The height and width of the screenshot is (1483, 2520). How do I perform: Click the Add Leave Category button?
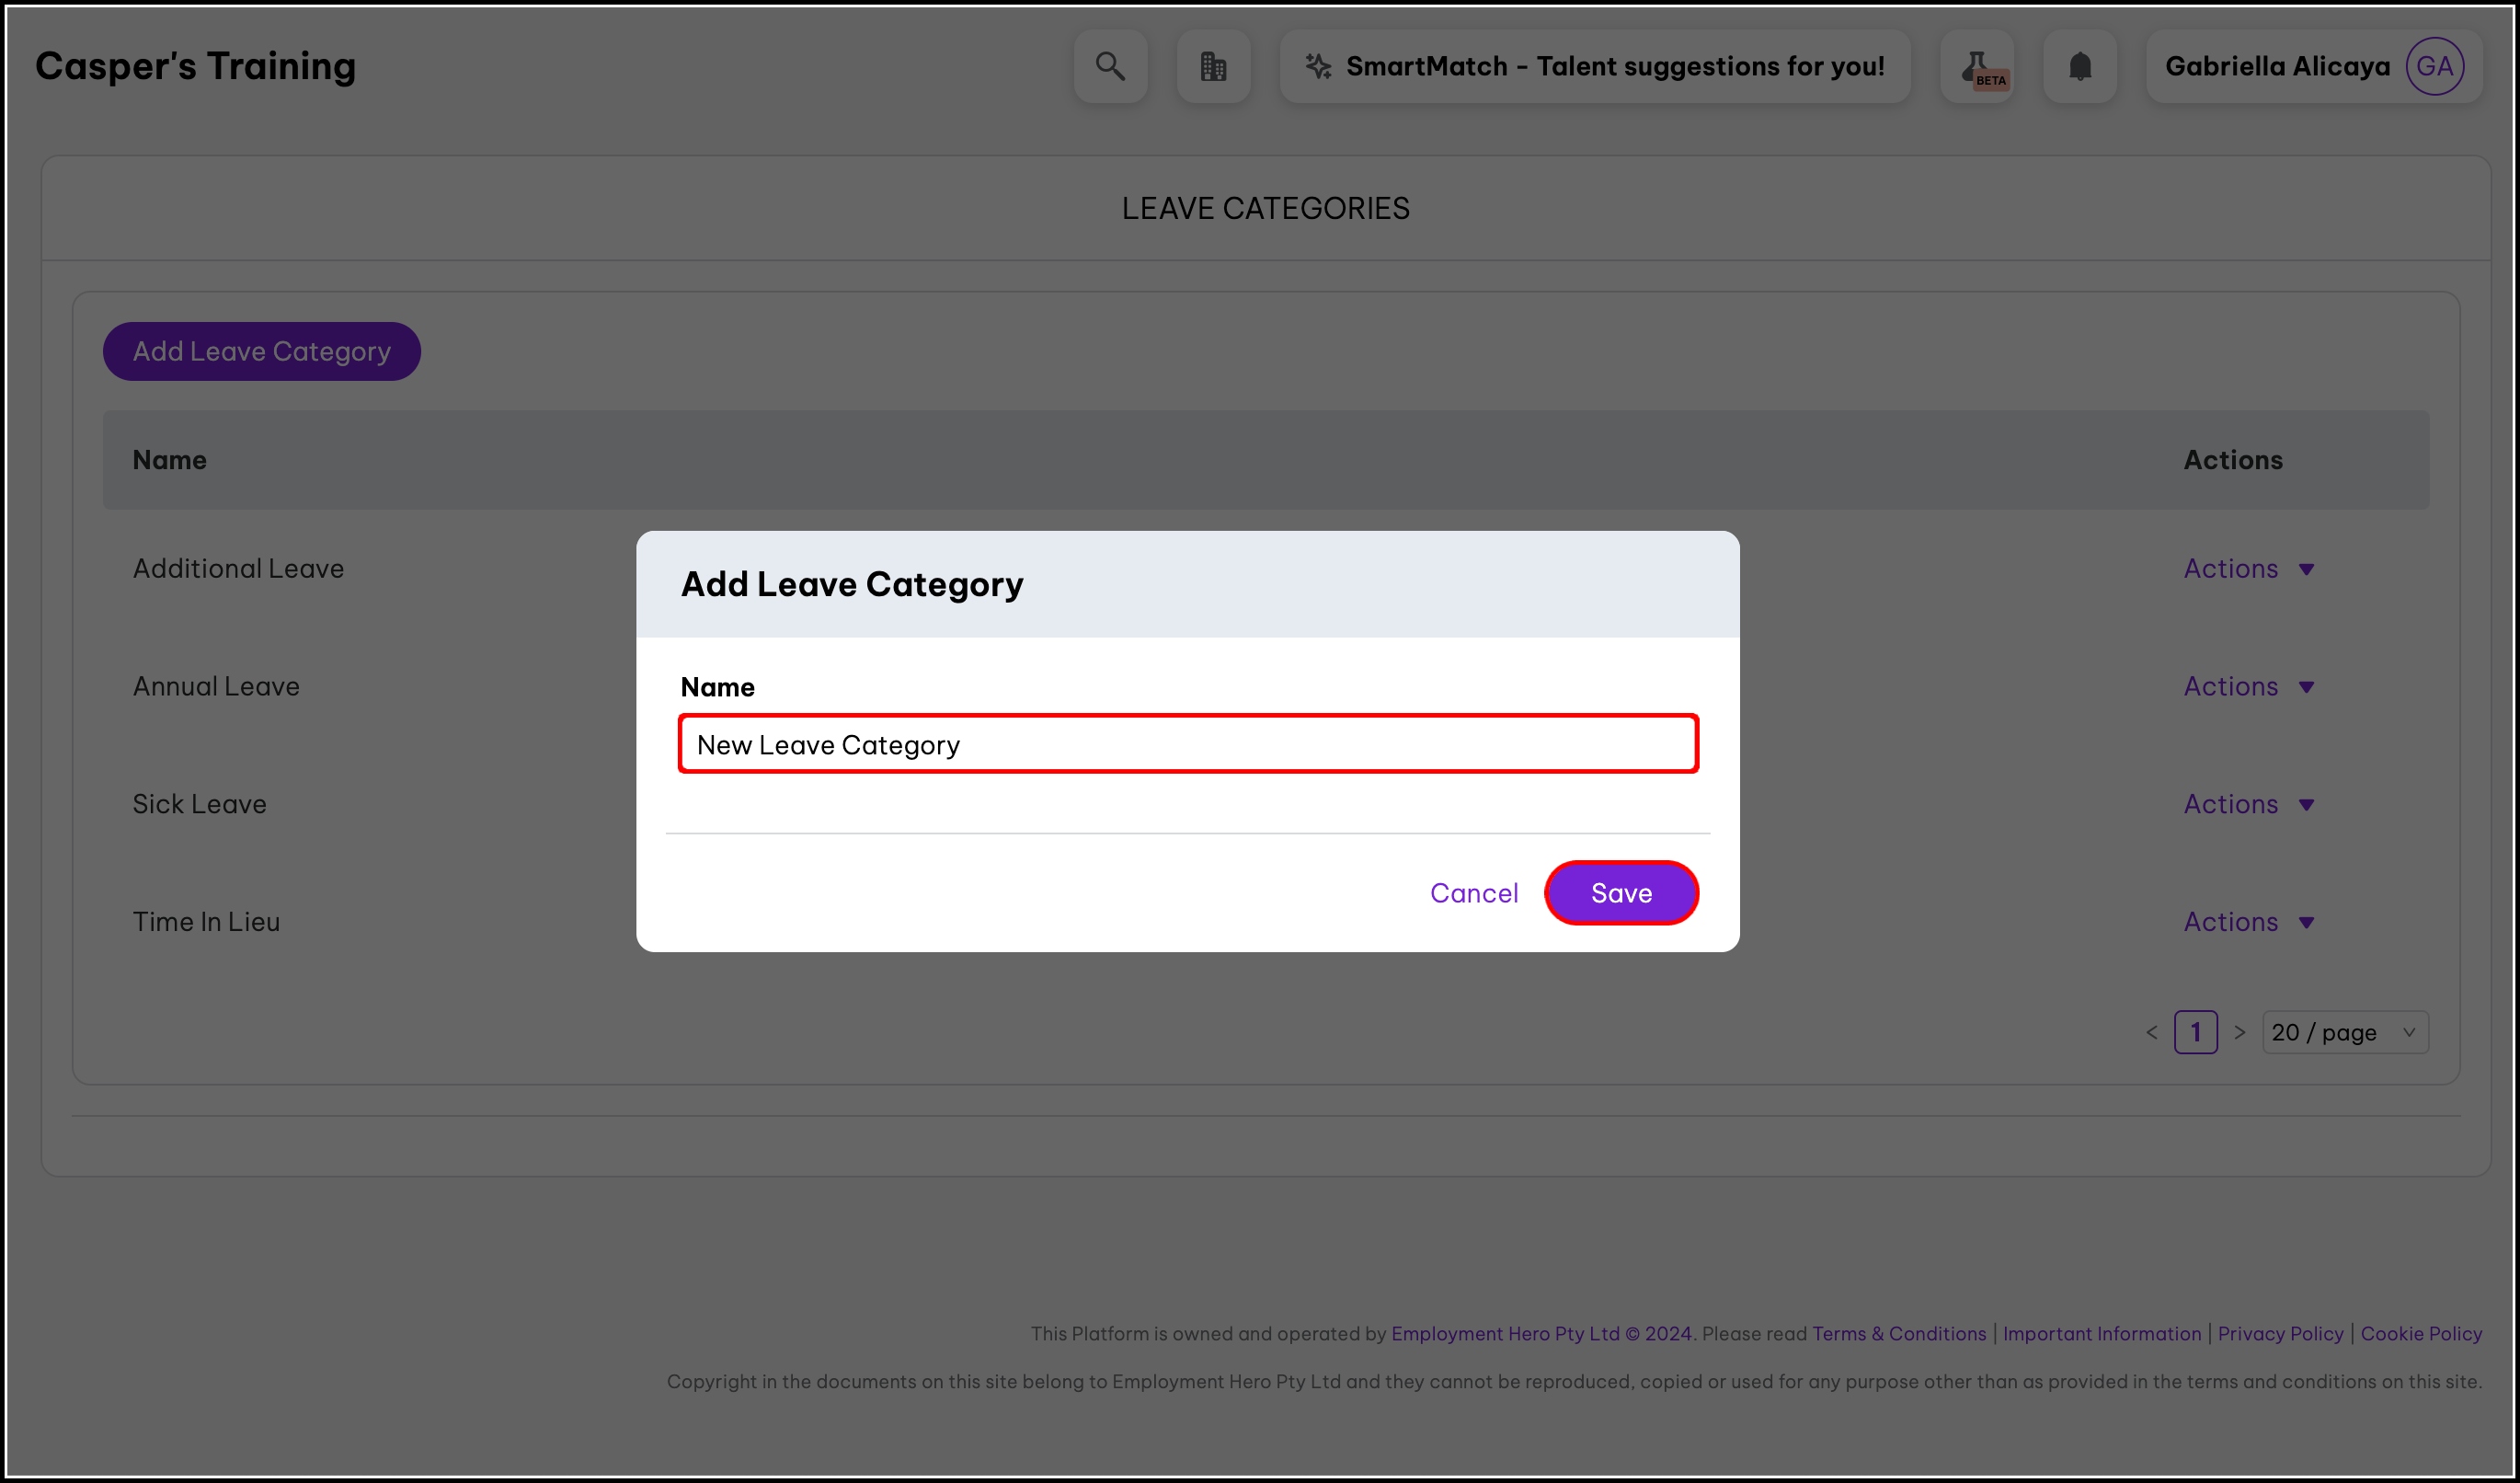pos(261,351)
